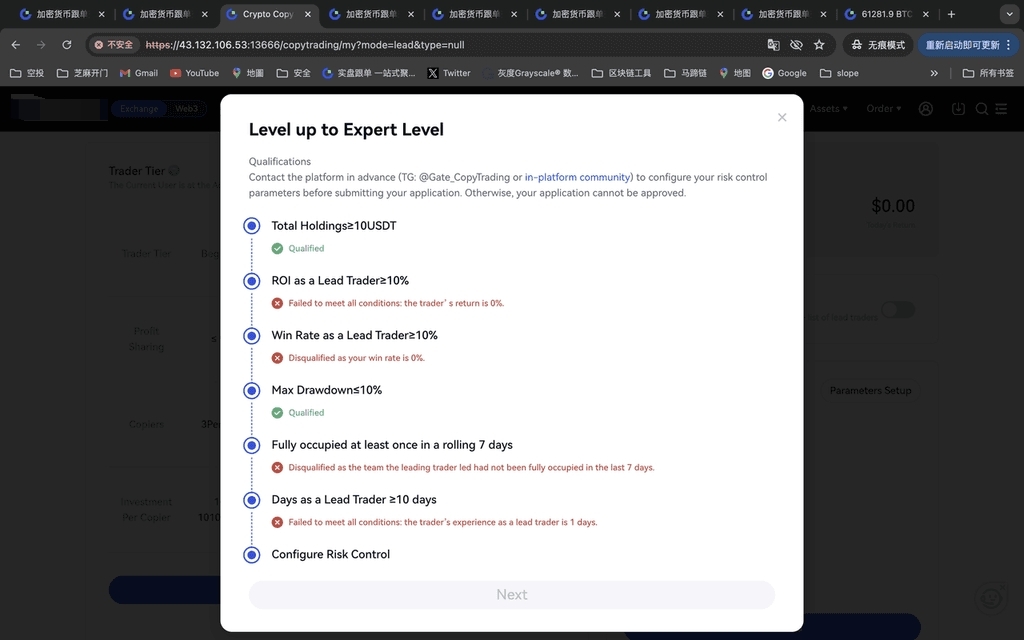Show hidden bookmarks with the chevron
The height and width of the screenshot is (640, 1024).
pos(934,73)
